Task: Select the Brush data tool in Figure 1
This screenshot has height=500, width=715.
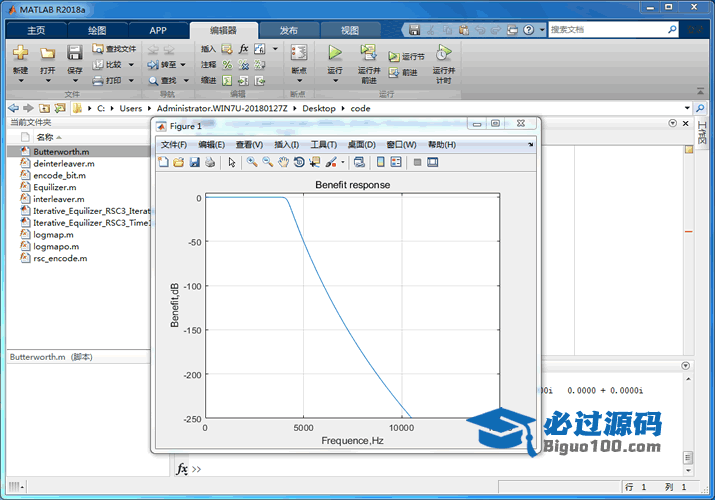Action: 331,162
